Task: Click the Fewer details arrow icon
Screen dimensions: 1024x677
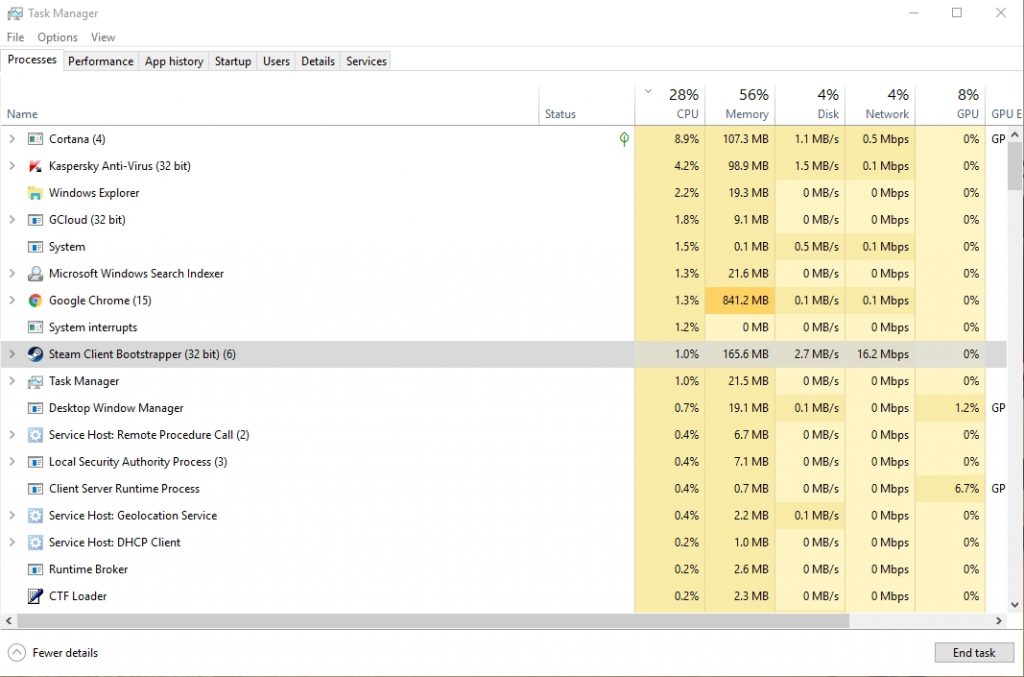Action: click(17, 652)
